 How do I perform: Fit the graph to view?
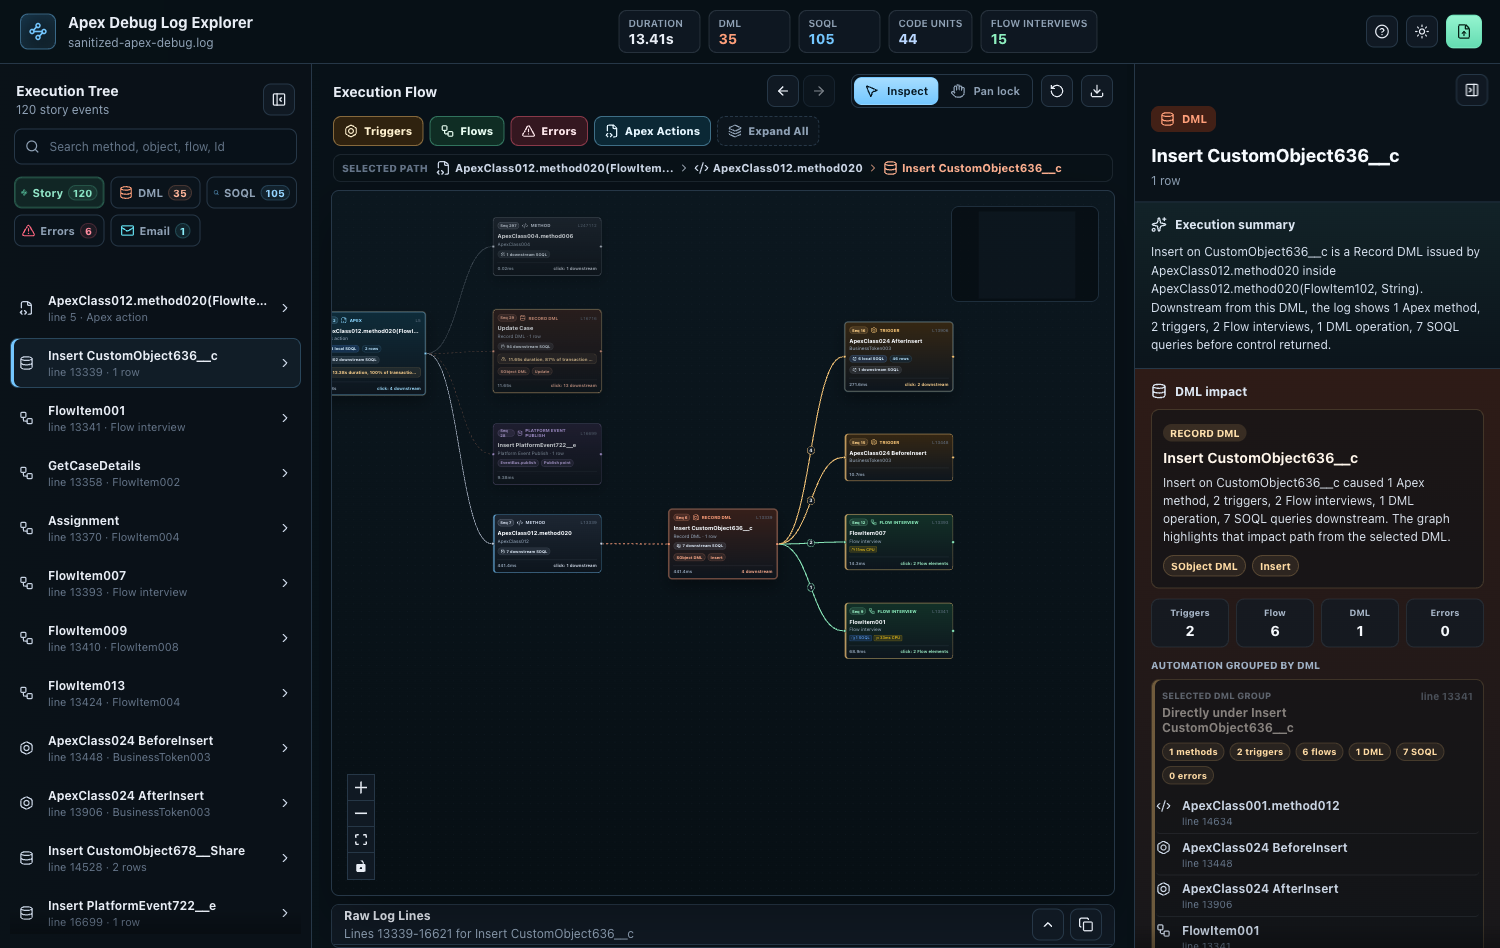click(x=361, y=840)
